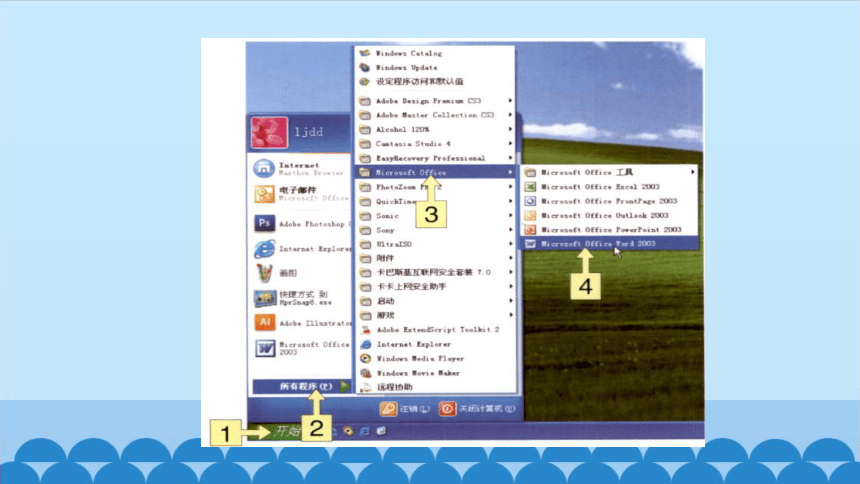Screen dimensions: 860x484
Task: Open the Startup (启动) folder
Action: tap(435, 301)
